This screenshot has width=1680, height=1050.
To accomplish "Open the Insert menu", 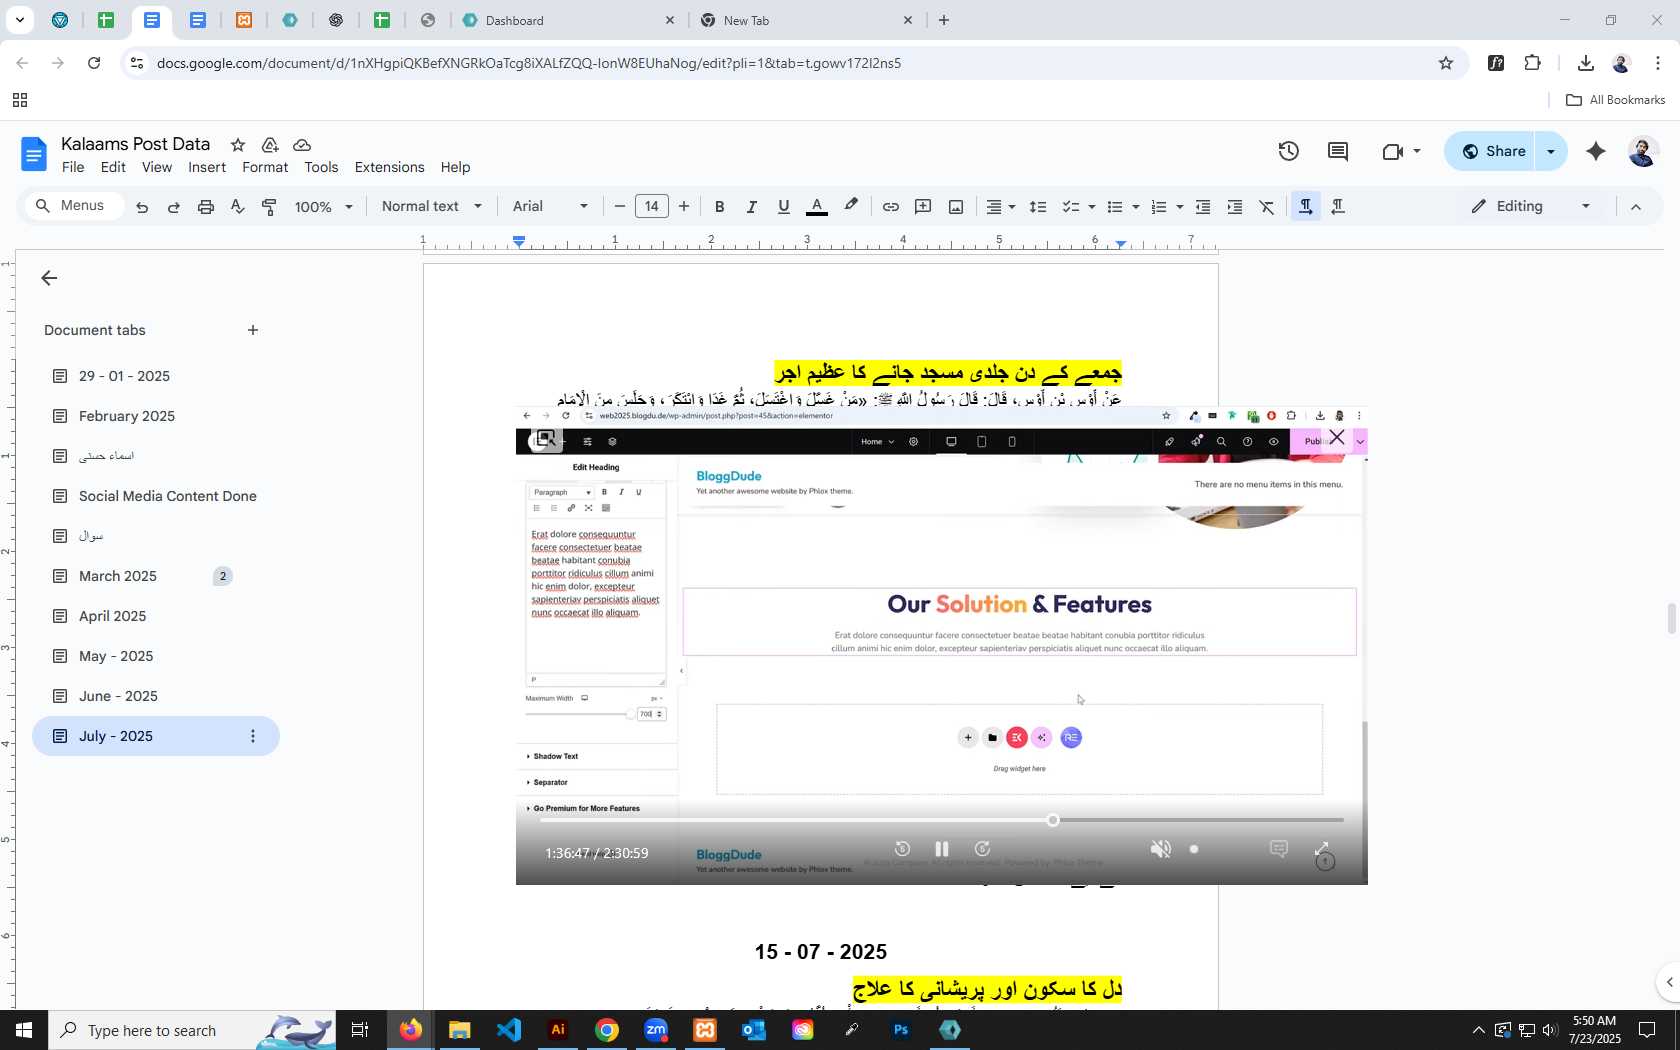I will [x=207, y=167].
